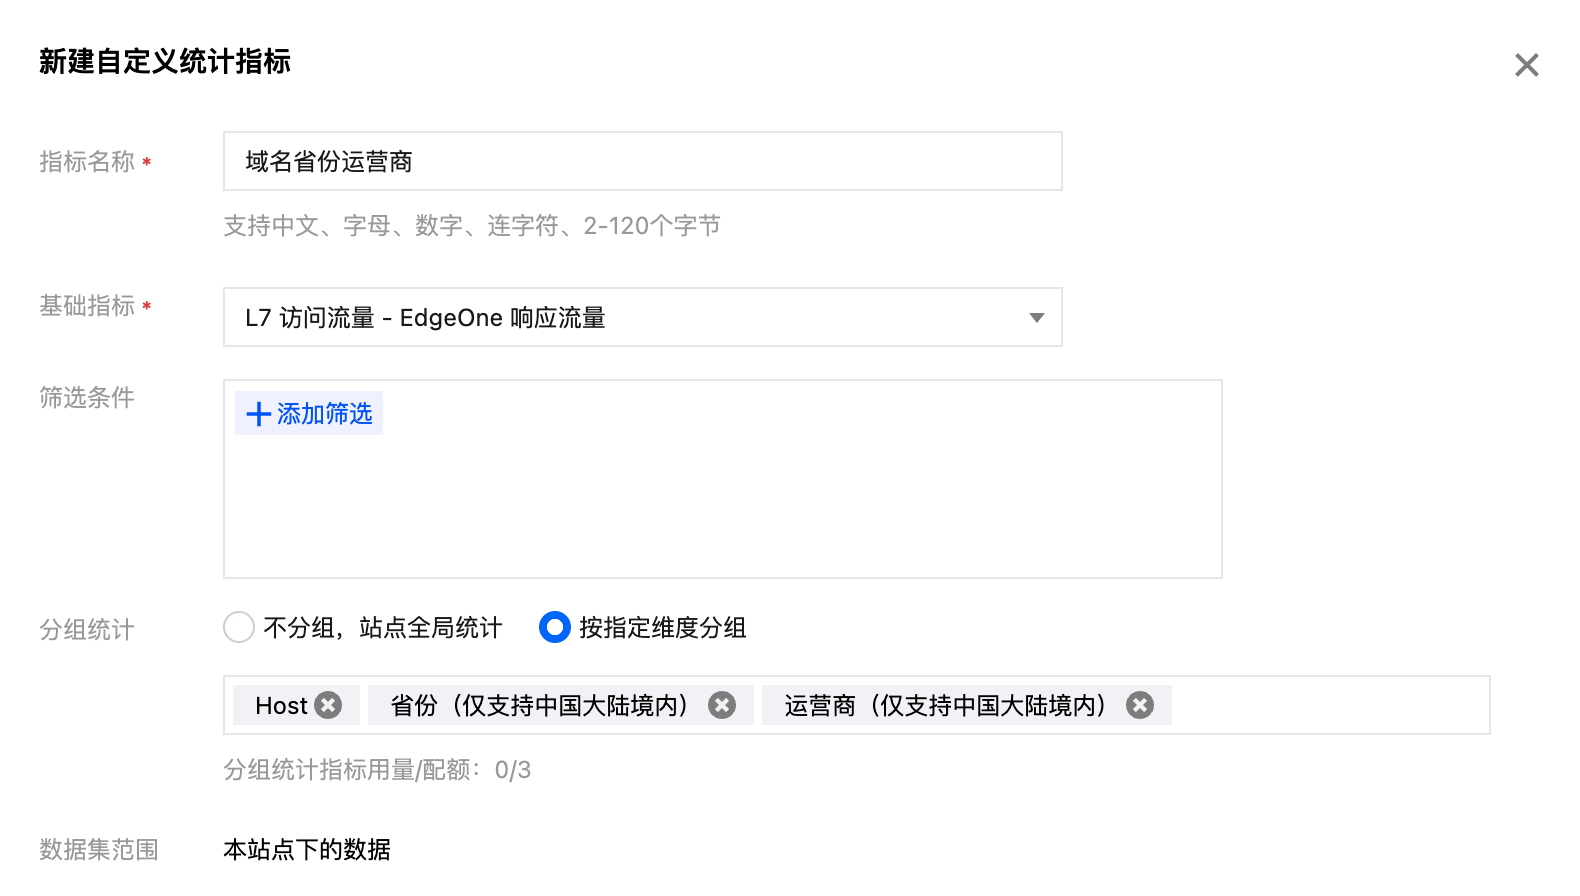Click empty space in 筛选条件 box
Image resolution: width=1580 pixels, height=896 pixels.
pyautogui.click(x=720, y=500)
